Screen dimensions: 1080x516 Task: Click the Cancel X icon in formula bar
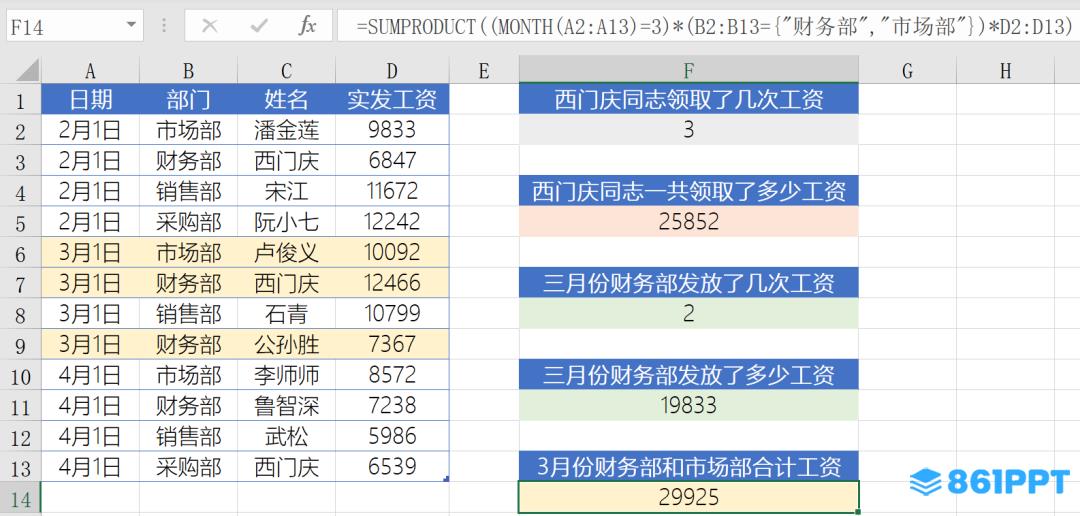coord(209,26)
